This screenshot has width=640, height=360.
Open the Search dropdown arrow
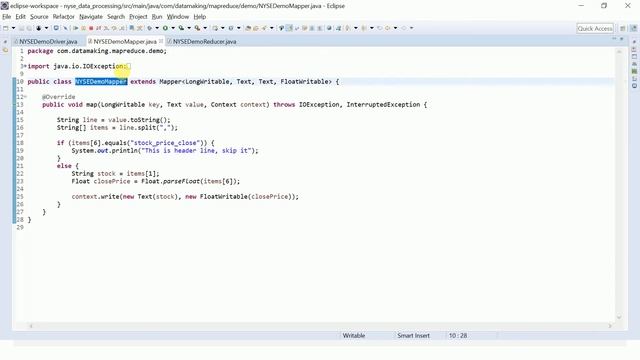point(271,28)
